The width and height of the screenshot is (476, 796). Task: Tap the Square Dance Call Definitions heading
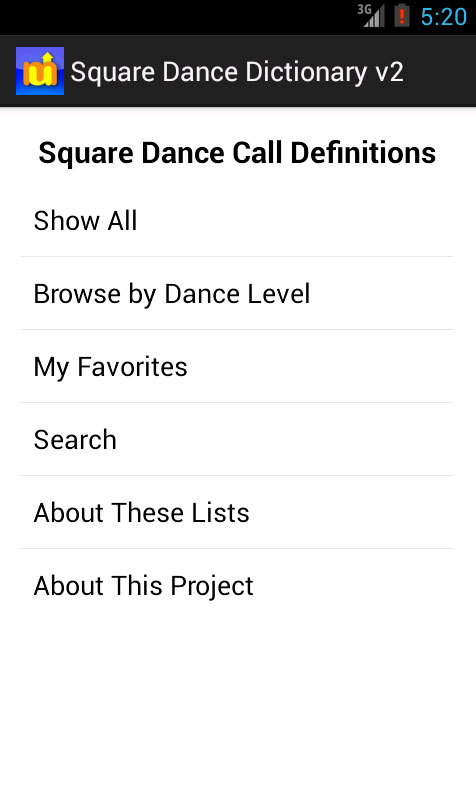[x=237, y=153]
